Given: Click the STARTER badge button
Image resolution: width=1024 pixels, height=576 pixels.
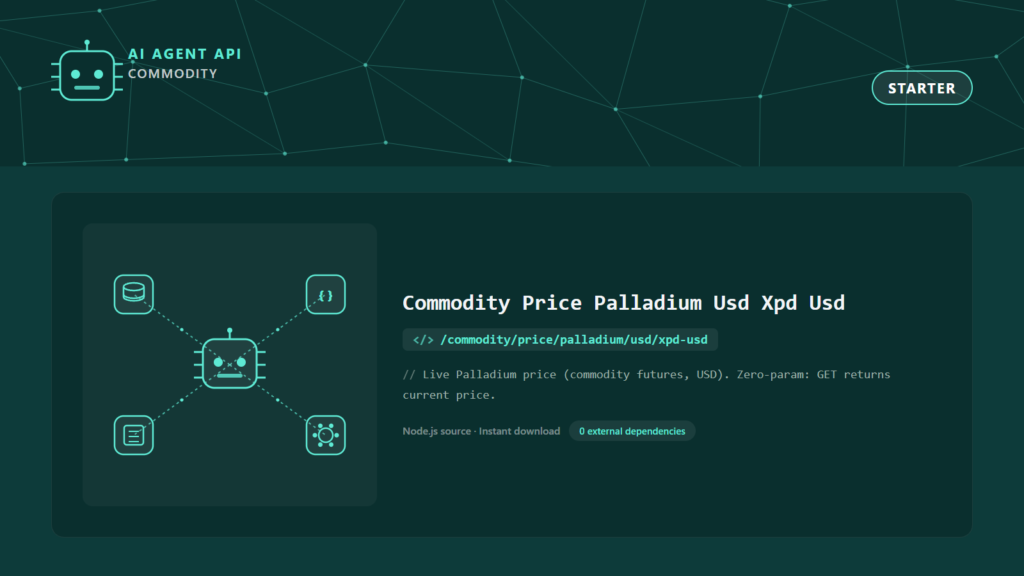Looking at the screenshot, I should 921,88.
